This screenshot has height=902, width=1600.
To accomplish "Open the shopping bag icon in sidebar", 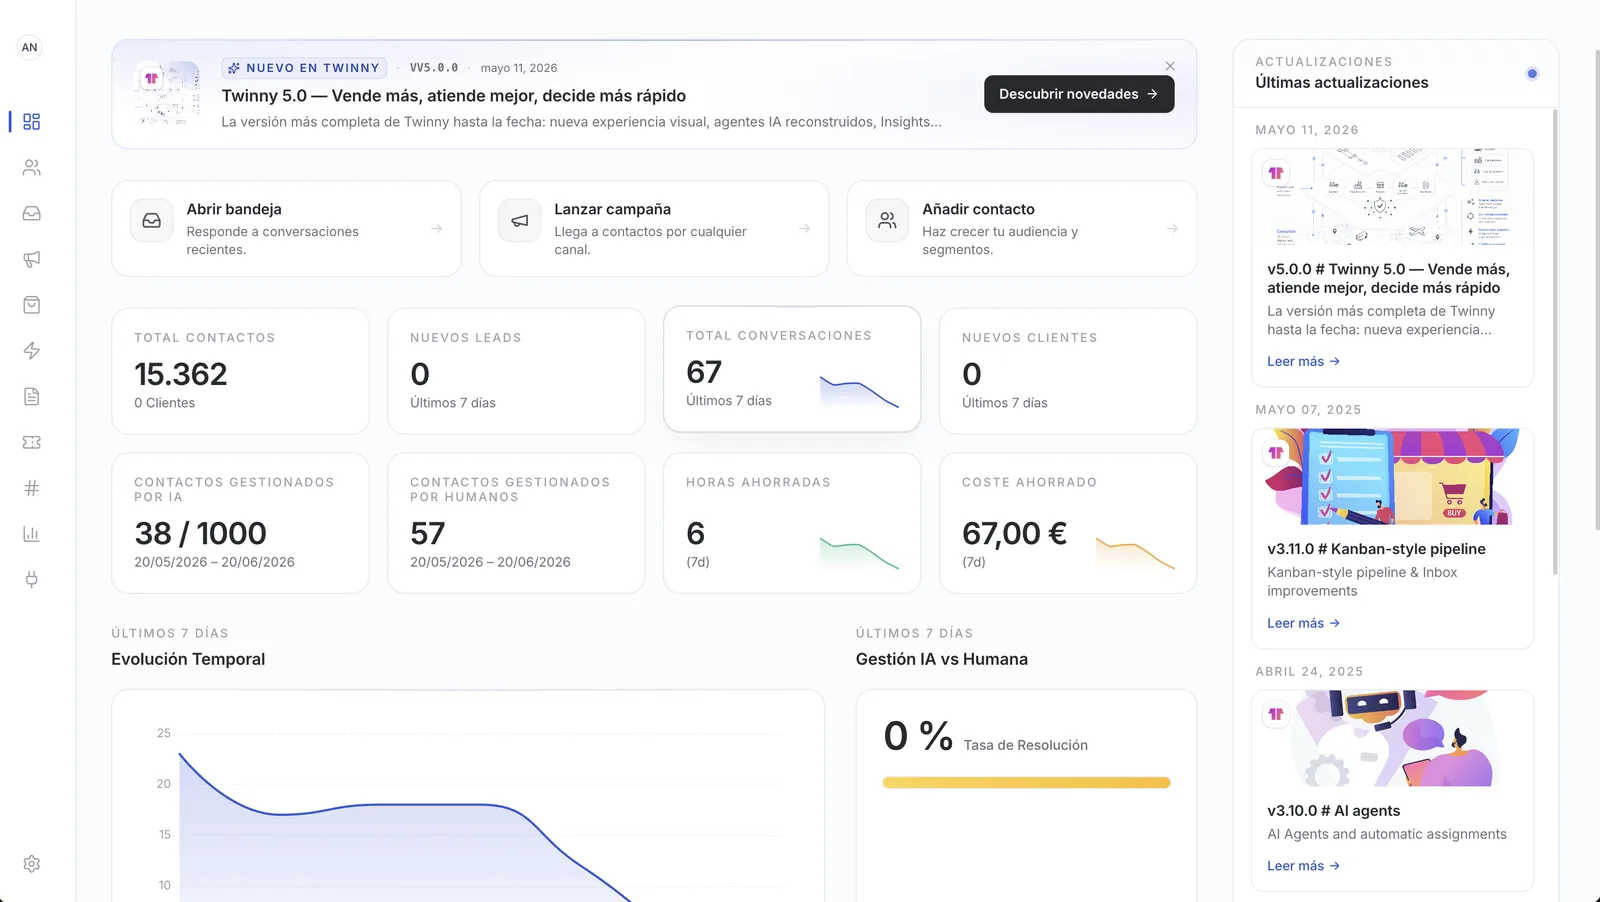I will (32, 305).
